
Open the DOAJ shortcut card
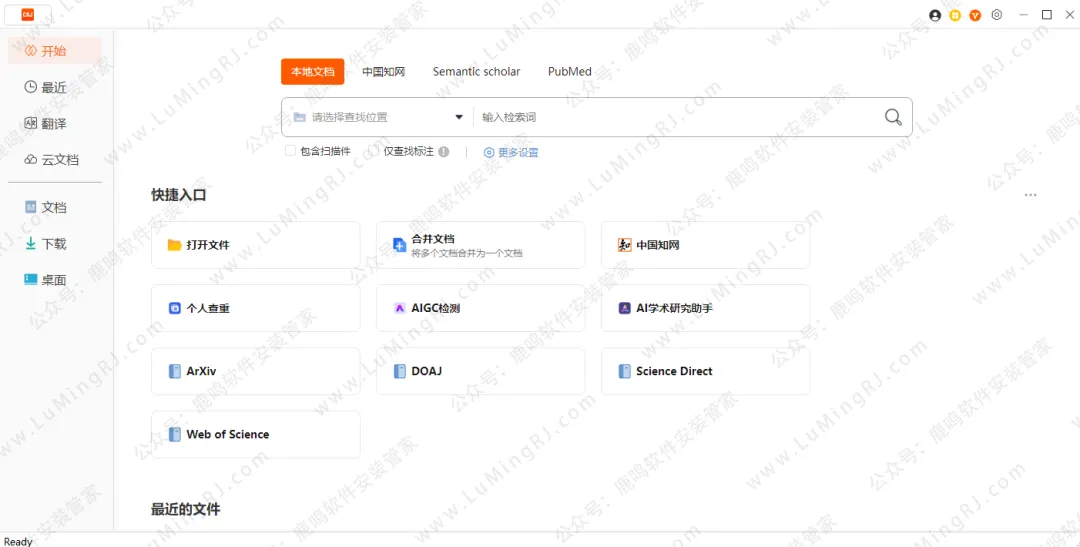[480, 371]
